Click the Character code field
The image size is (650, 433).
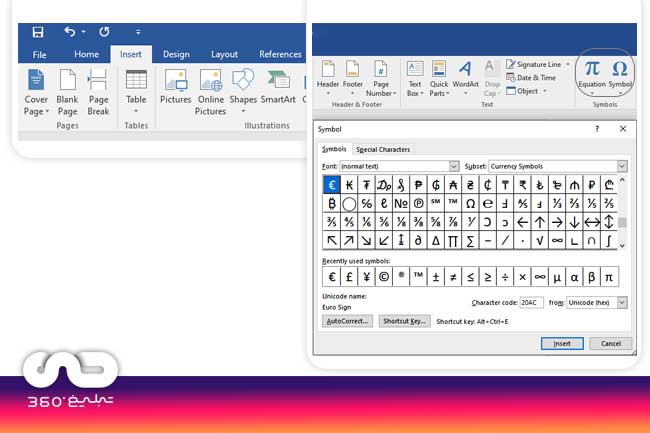[531, 302]
